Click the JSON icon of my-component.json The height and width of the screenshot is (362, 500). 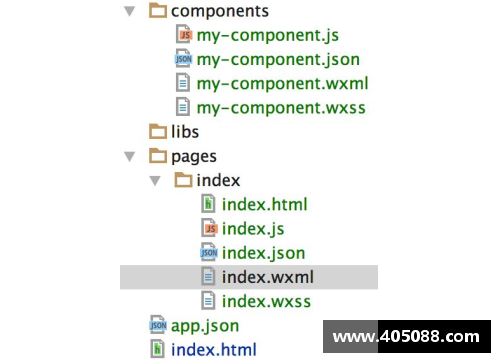tap(183, 59)
